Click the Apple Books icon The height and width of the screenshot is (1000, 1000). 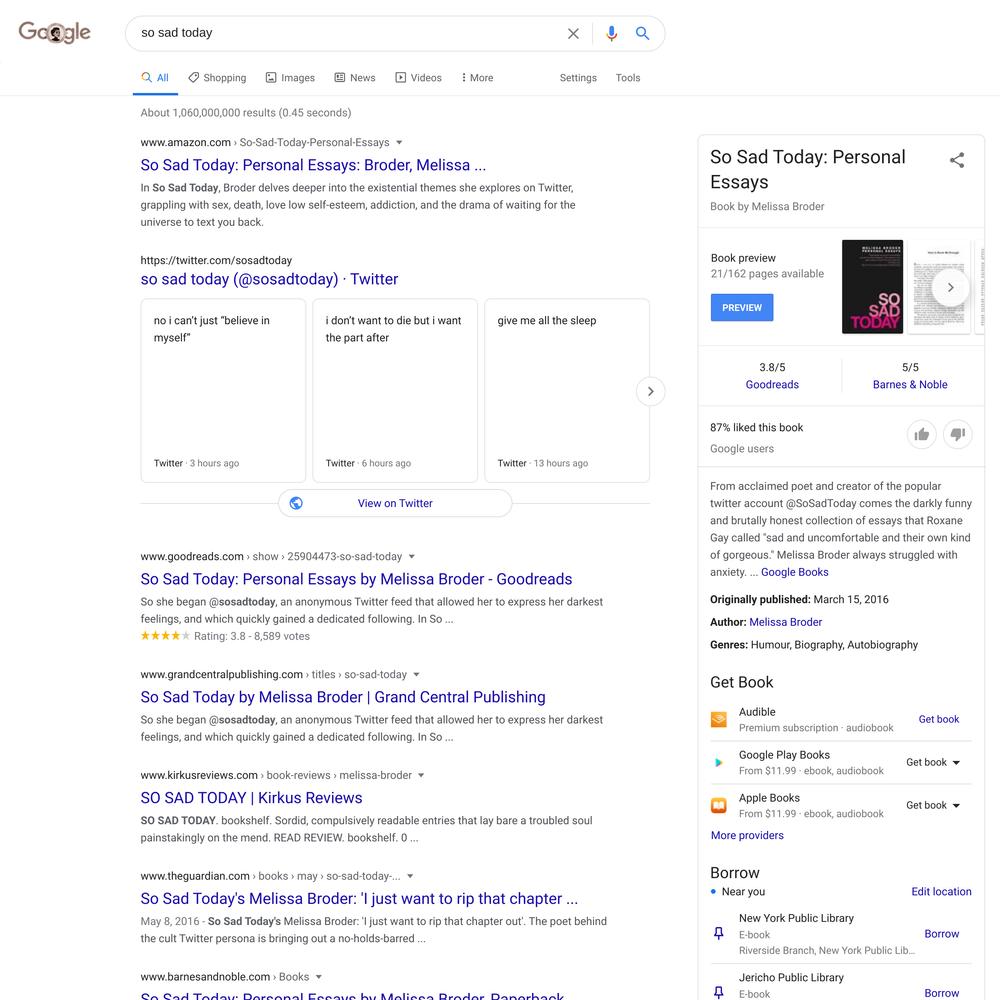(x=719, y=805)
